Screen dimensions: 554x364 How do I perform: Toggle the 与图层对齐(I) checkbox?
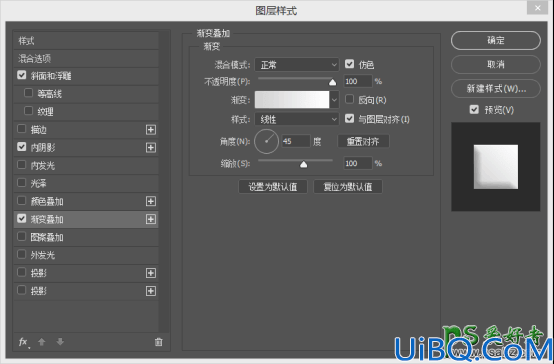349,118
